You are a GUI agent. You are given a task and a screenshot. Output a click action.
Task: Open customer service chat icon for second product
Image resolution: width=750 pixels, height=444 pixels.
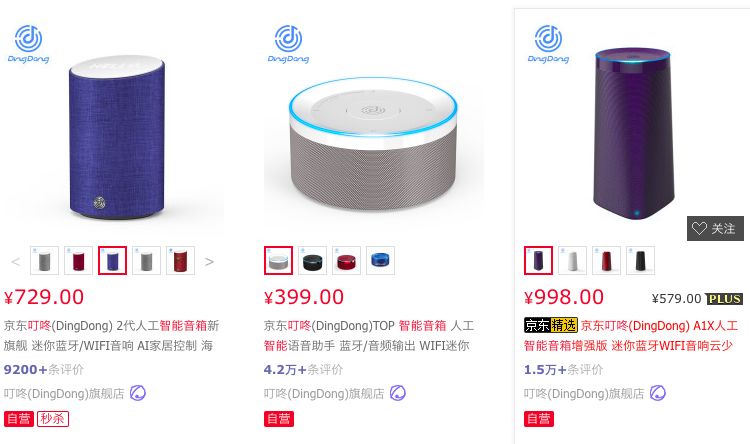[x=397, y=393]
